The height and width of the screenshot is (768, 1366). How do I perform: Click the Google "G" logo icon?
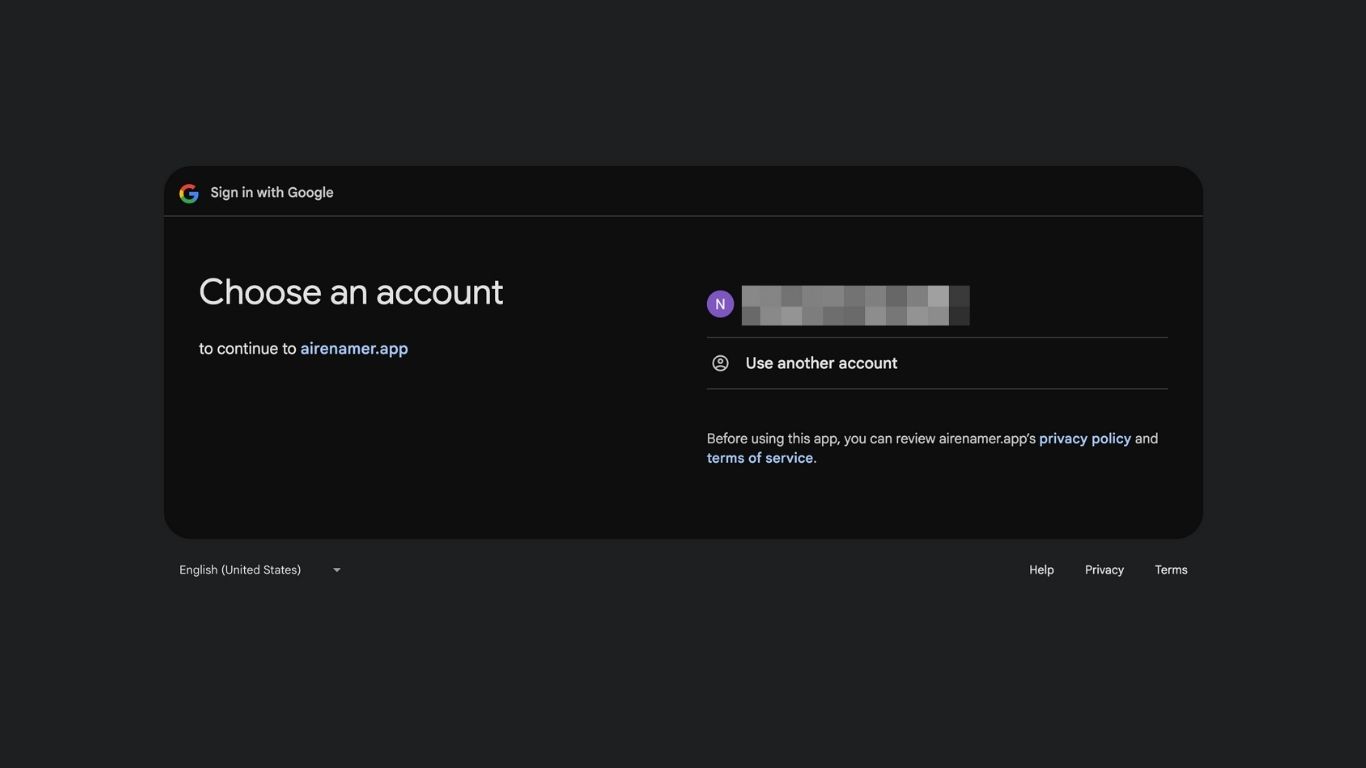(x=188, y=192)
